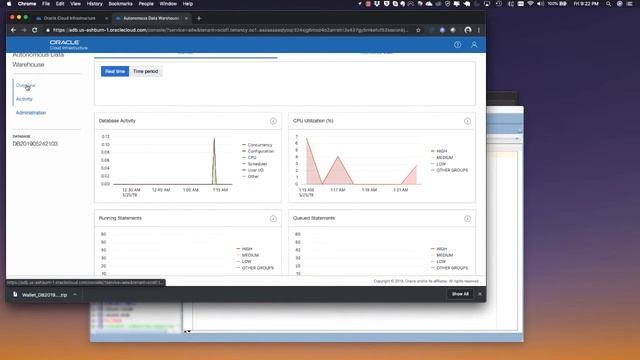Click the Oracle Cloud Infrastructure logo
Screen dimensions: 640x360
pyautogui.click(x=68, y=44)
